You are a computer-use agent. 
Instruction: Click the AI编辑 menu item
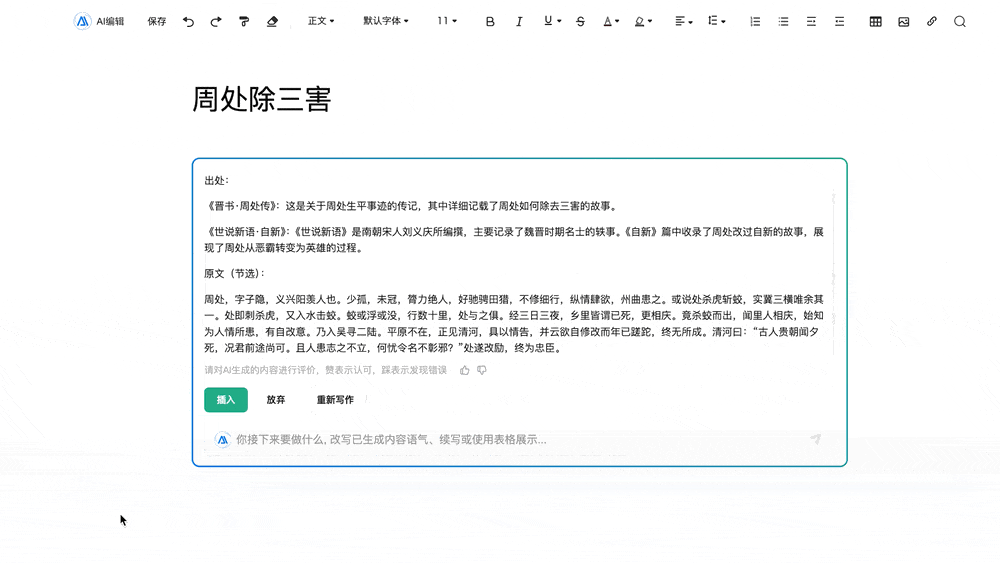click(x=100, y=21)
